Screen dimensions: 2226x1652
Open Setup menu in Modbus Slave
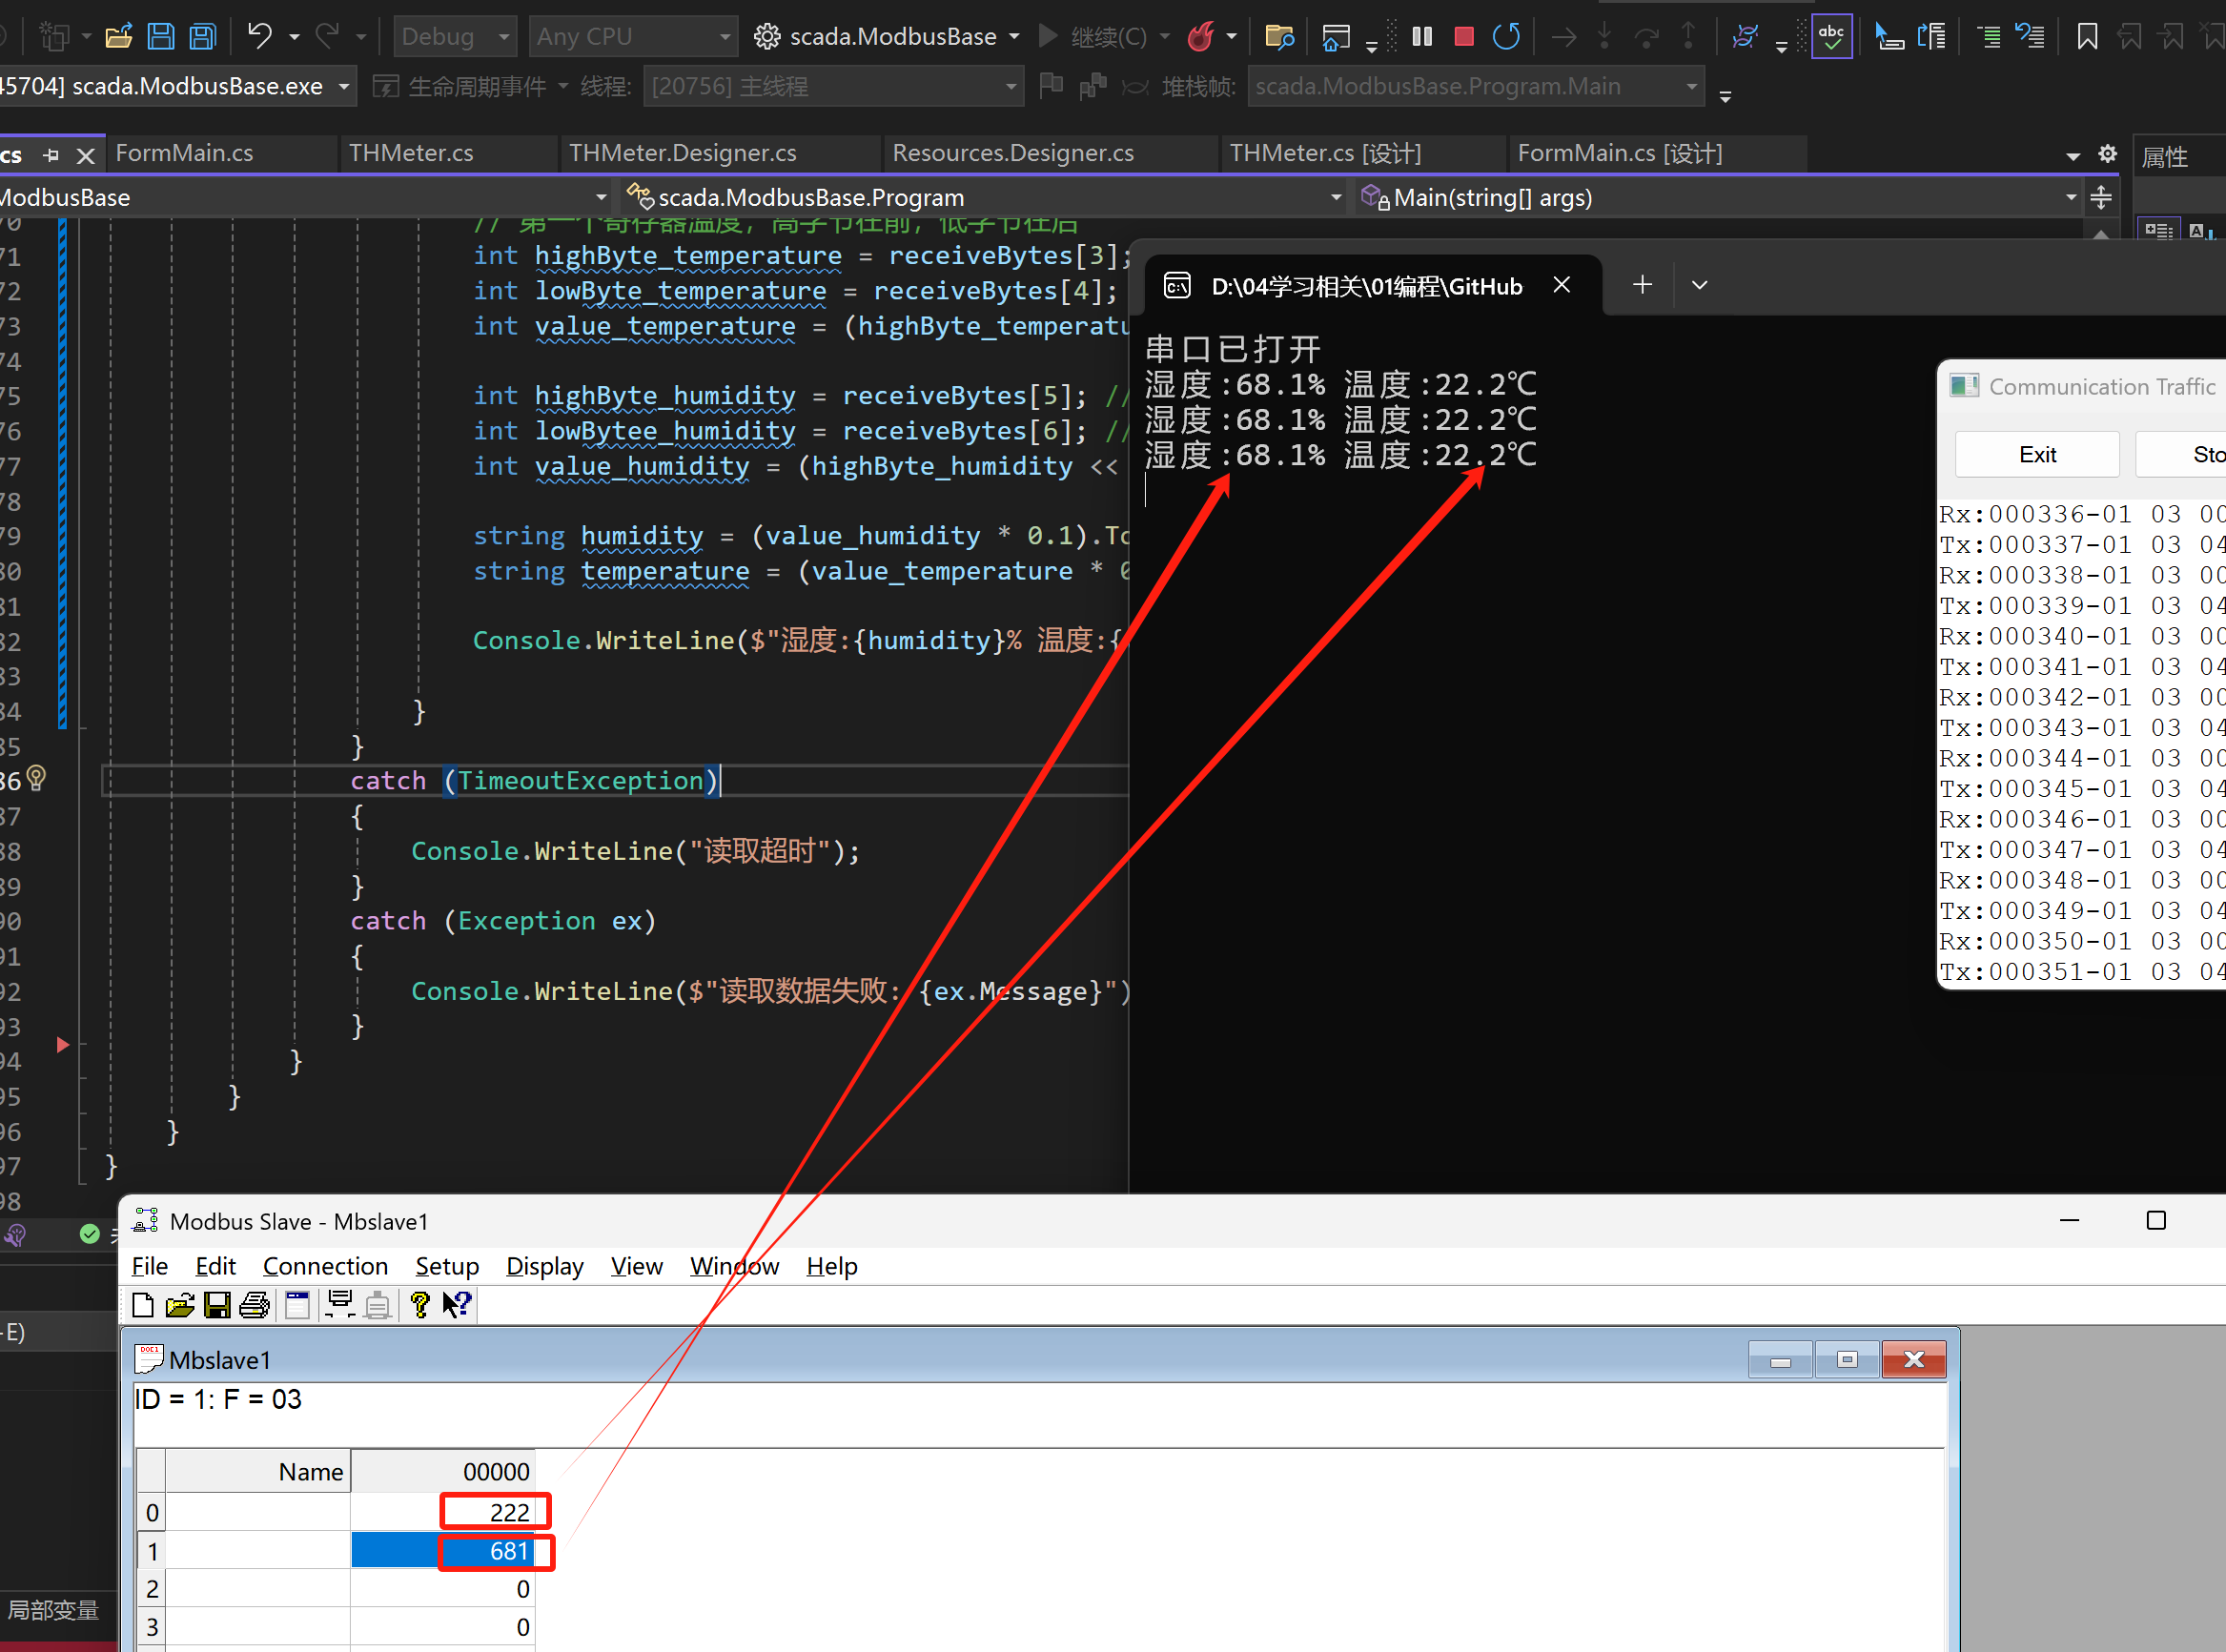447,1266
